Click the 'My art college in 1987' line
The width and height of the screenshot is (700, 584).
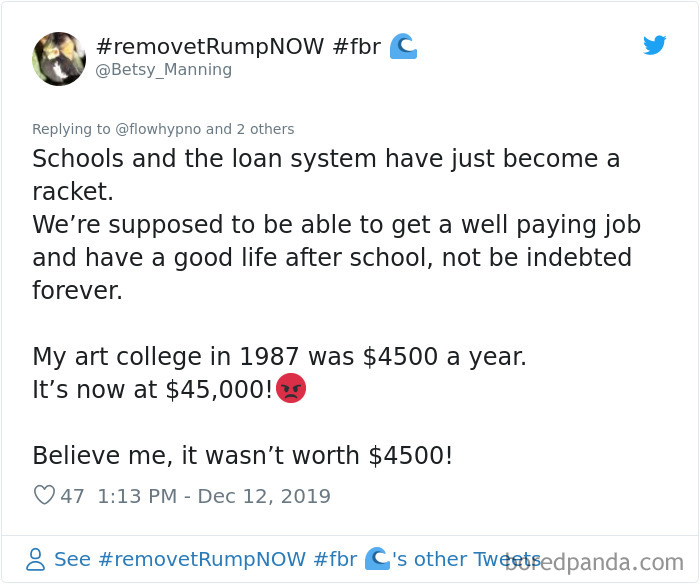pyautogui.click(x=279, y=356)
